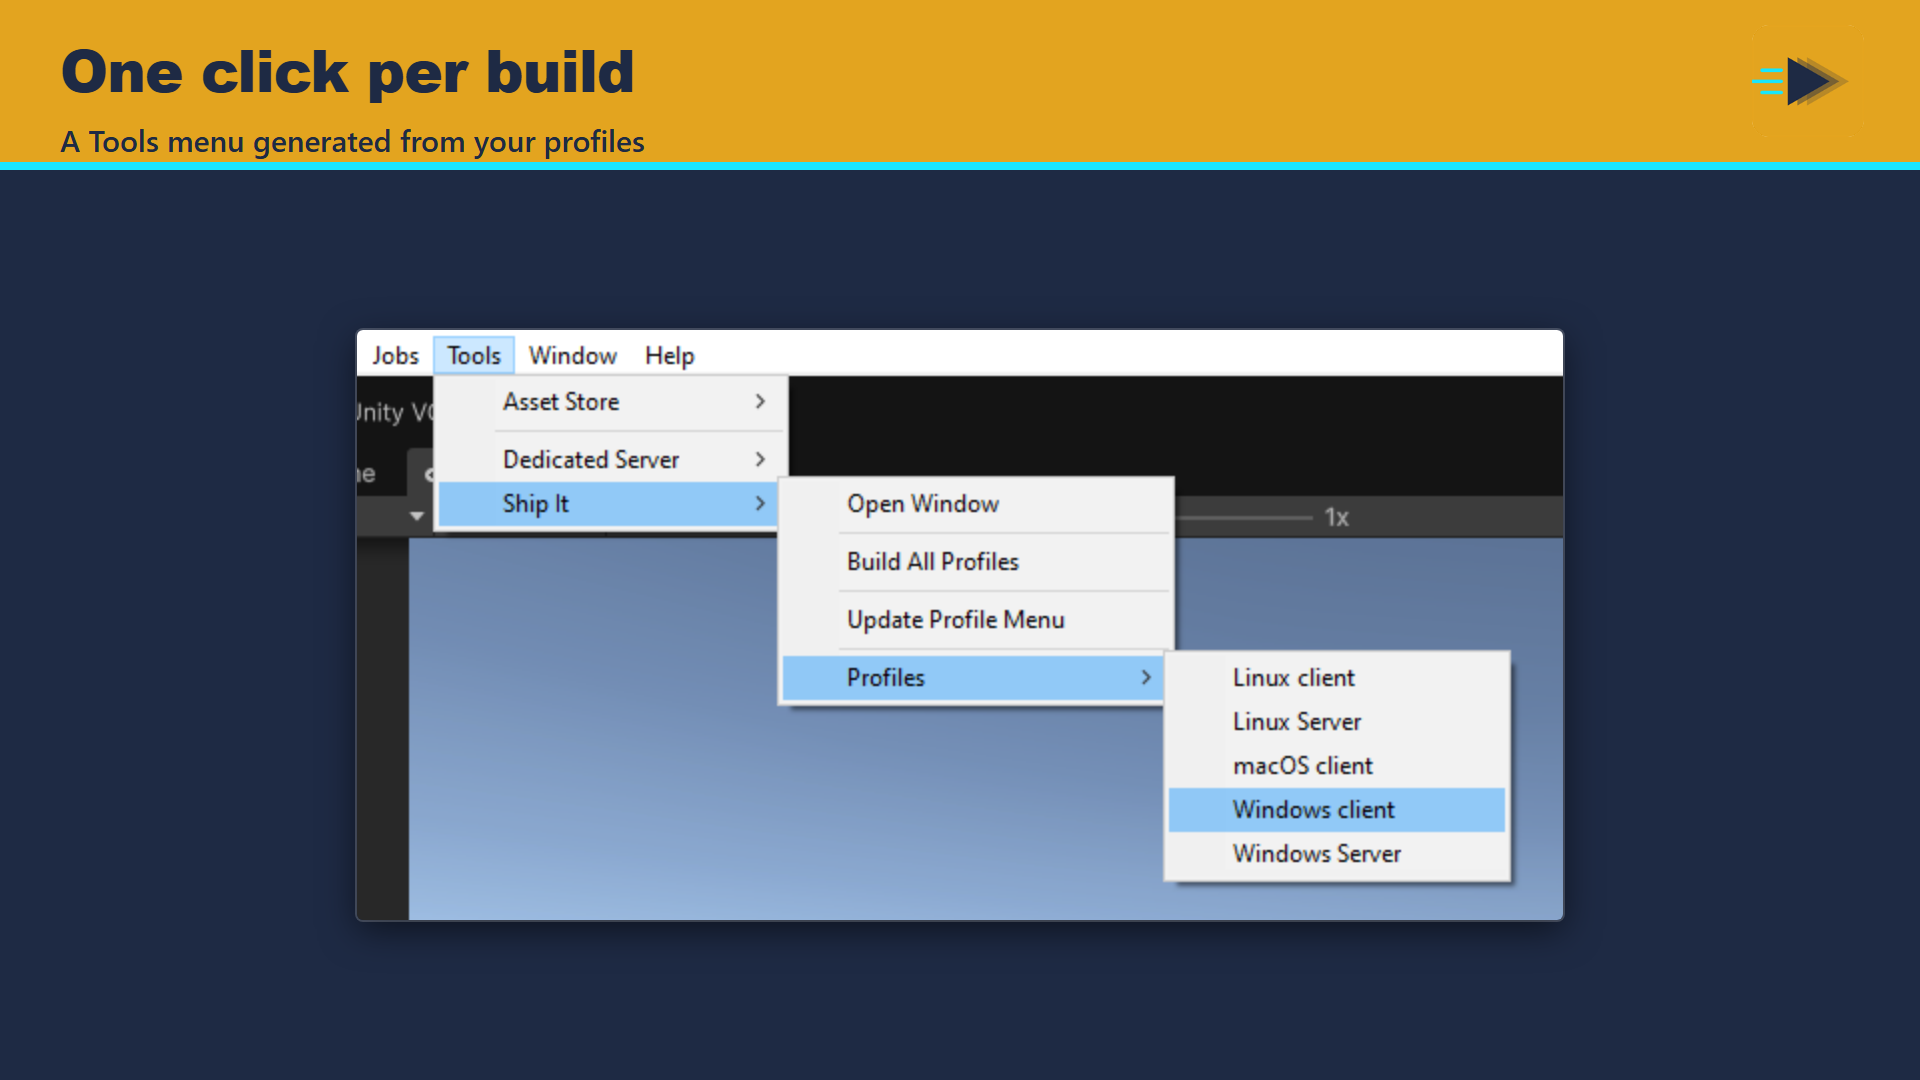1920x1080 pixels.
Task: Expand the Ship It chevron arrow
Action: (760, 504)
